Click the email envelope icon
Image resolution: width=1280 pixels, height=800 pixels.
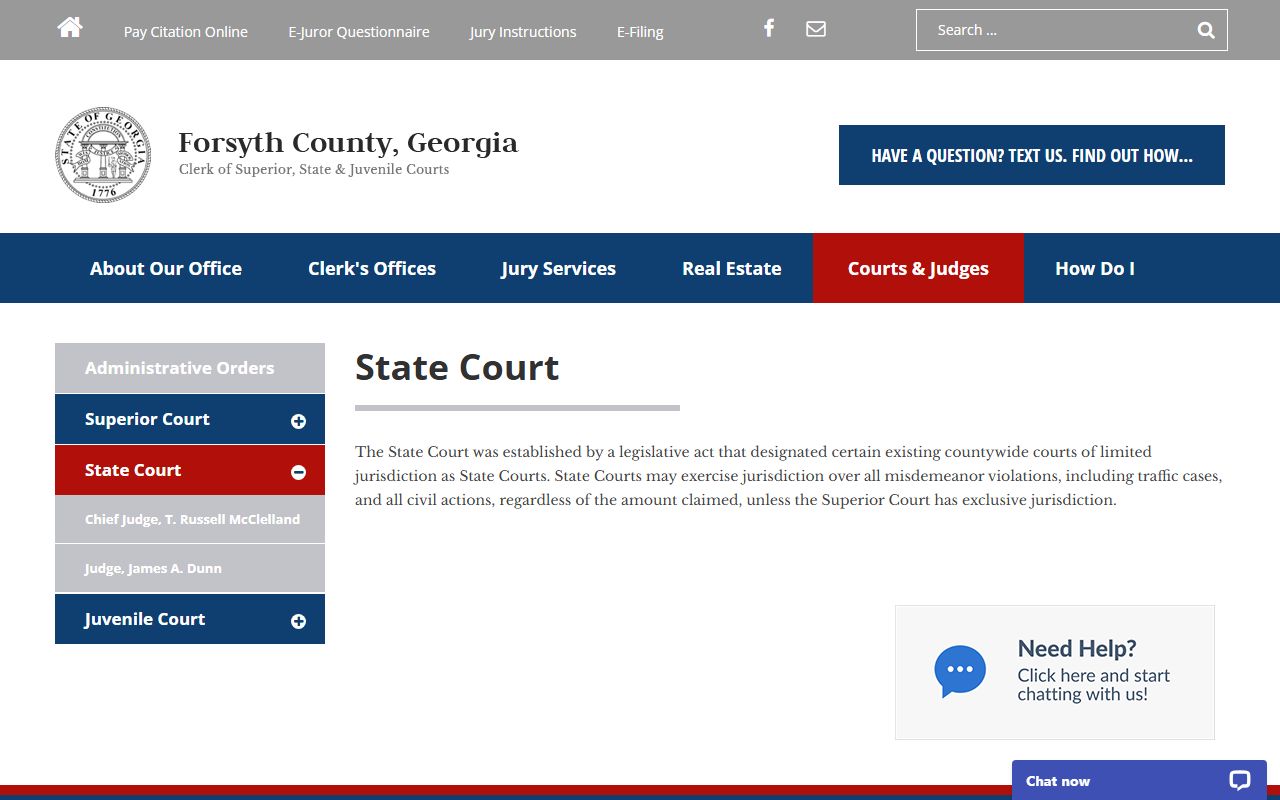pyautogui.click(x=816, y=29)
